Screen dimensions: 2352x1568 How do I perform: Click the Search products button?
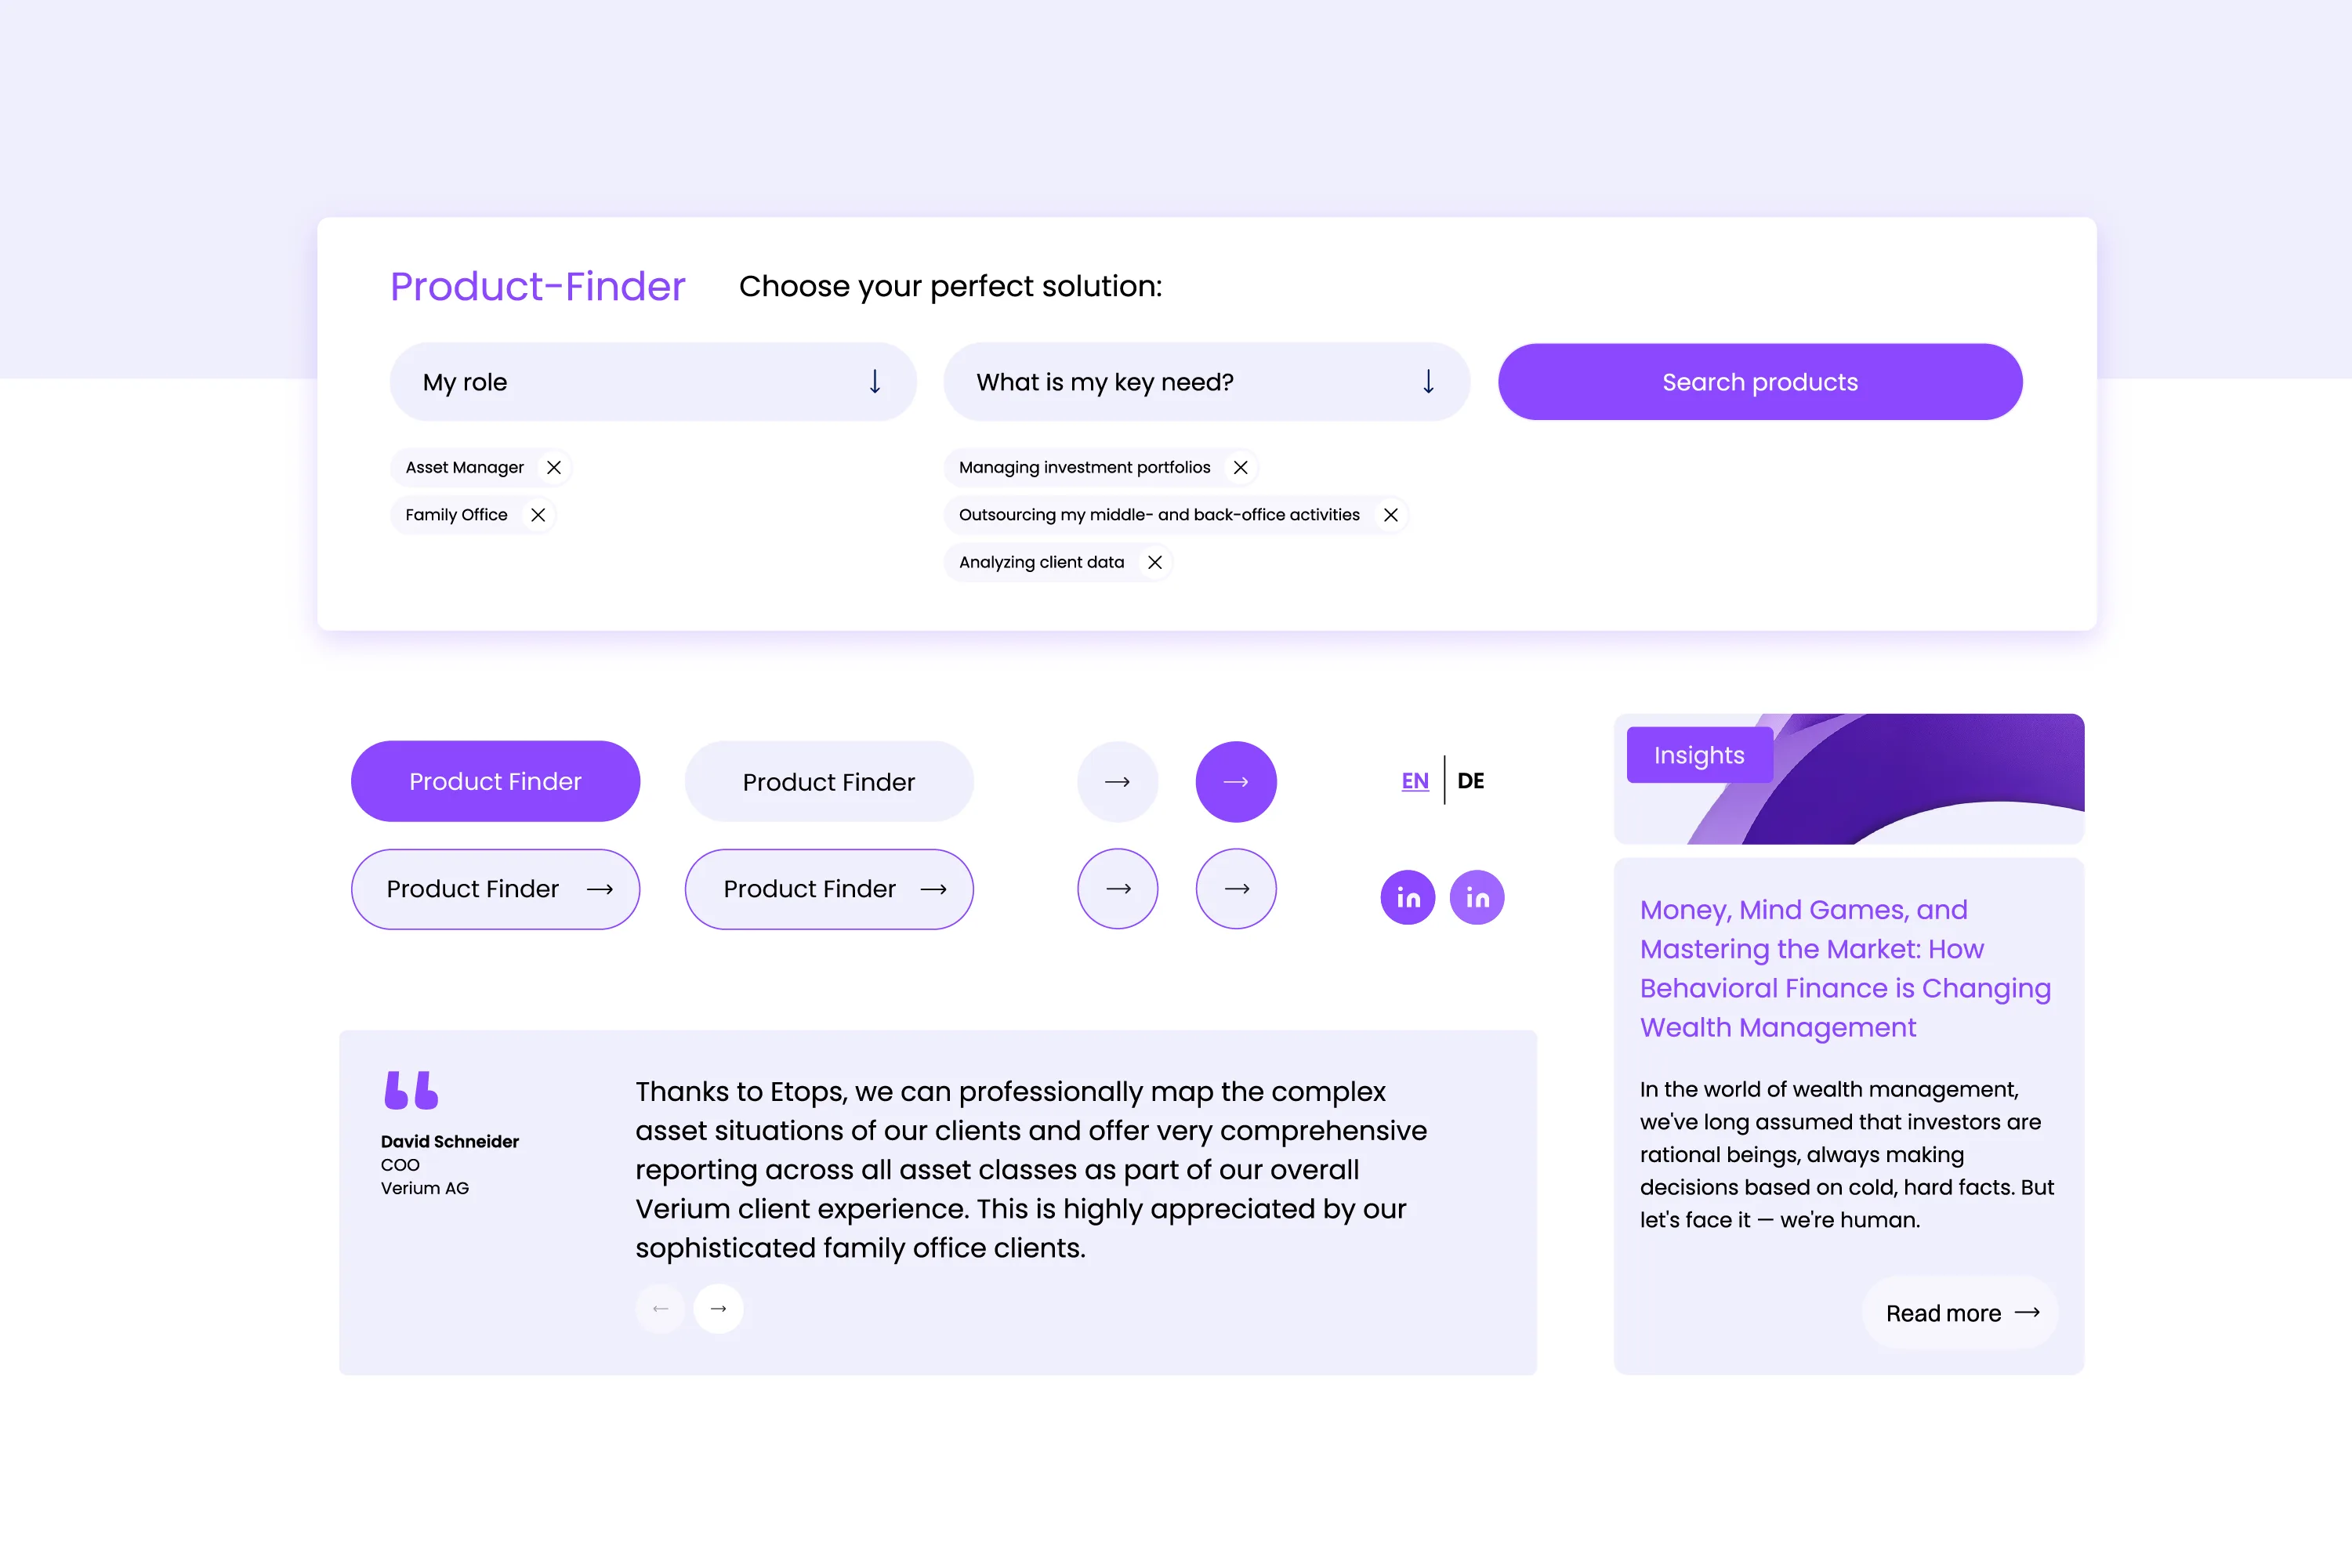pyautogui.click(x=1760, y=382)
